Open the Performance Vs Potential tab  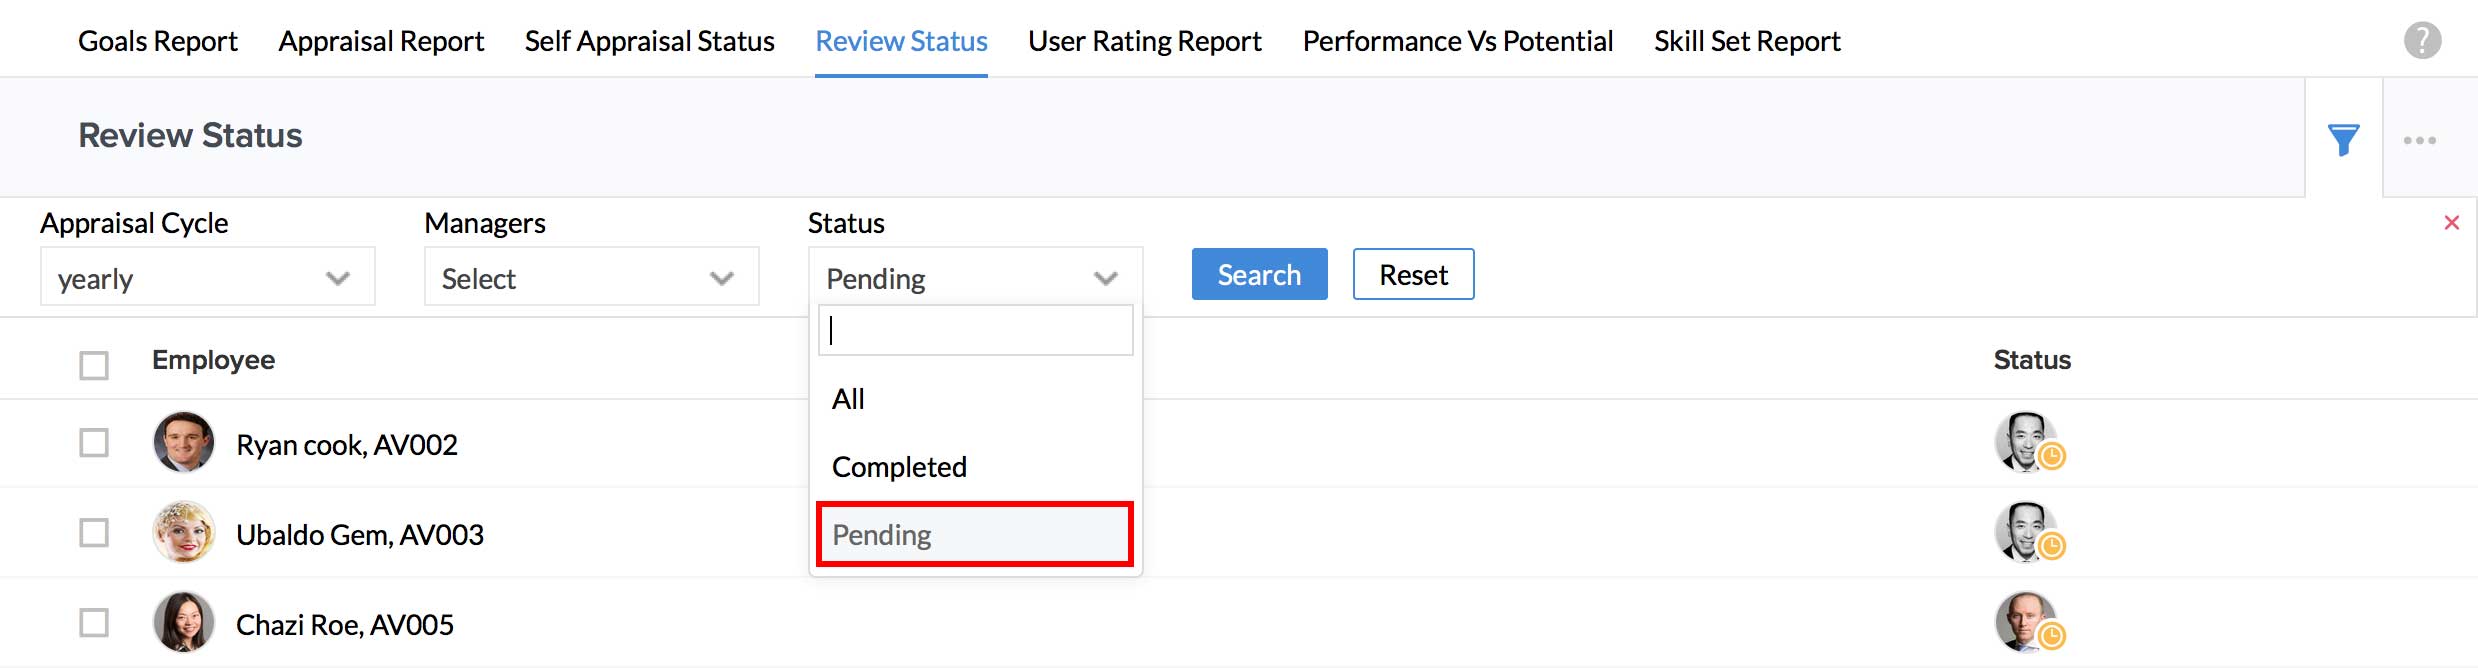[1457, 41]
